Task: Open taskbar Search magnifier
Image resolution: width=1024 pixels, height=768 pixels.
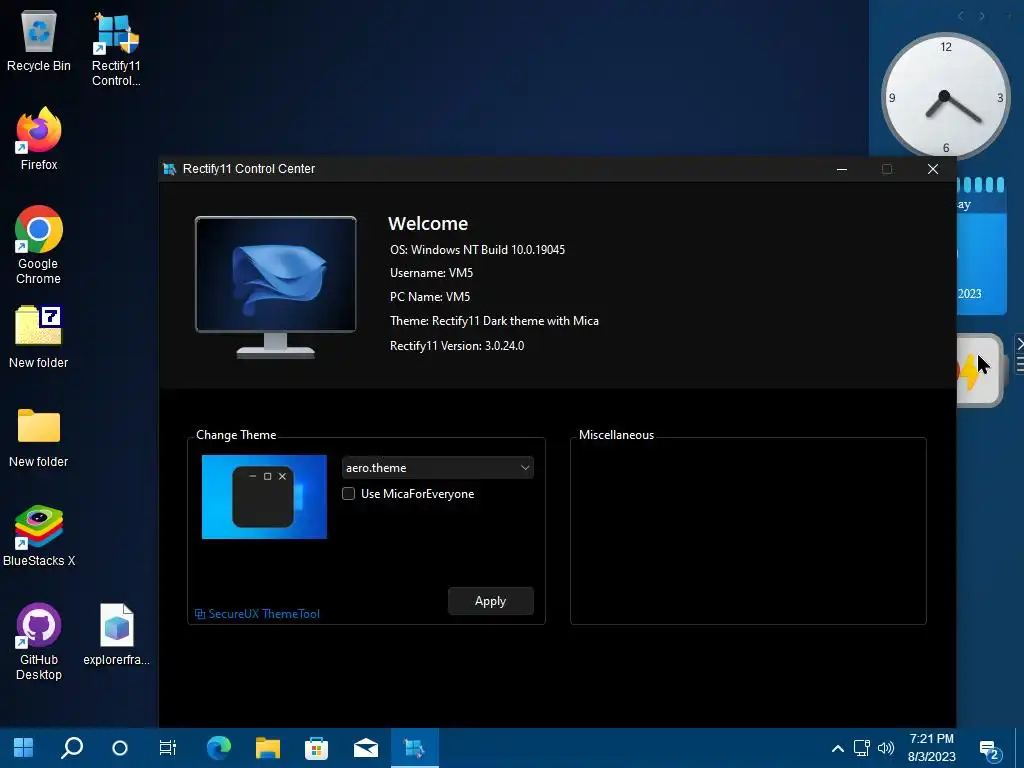Action: [72, 748]
